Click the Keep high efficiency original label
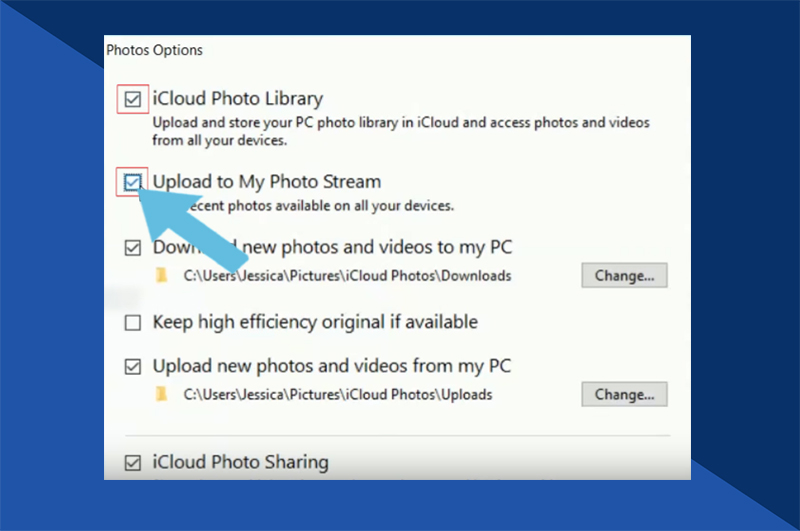800x531 pixels. pos(315,322)
